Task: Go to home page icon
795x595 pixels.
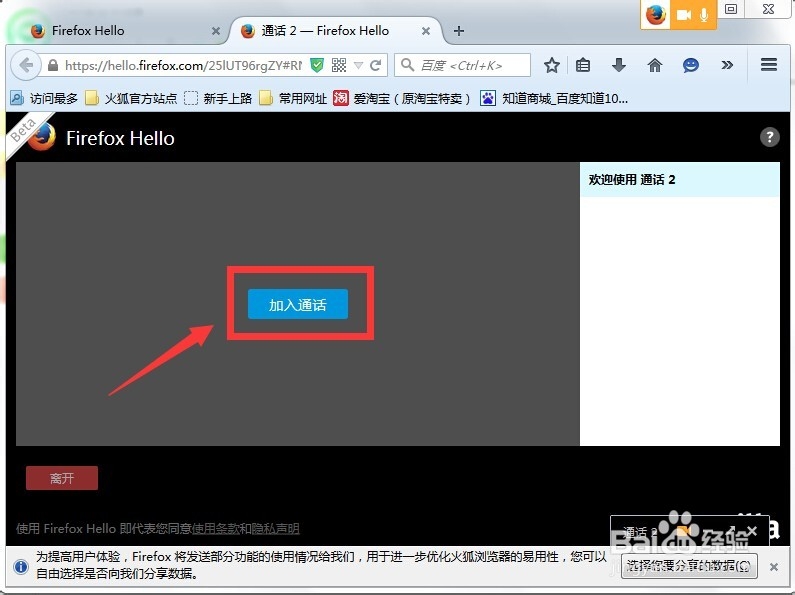Action: pyautogui.click(x=655, y=65)
